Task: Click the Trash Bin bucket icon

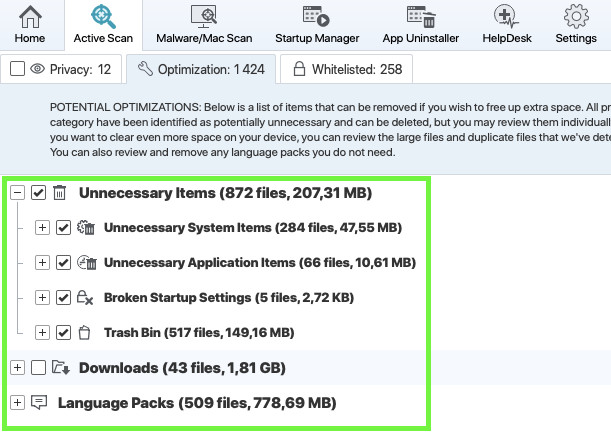Action: [x=84, y=333]
